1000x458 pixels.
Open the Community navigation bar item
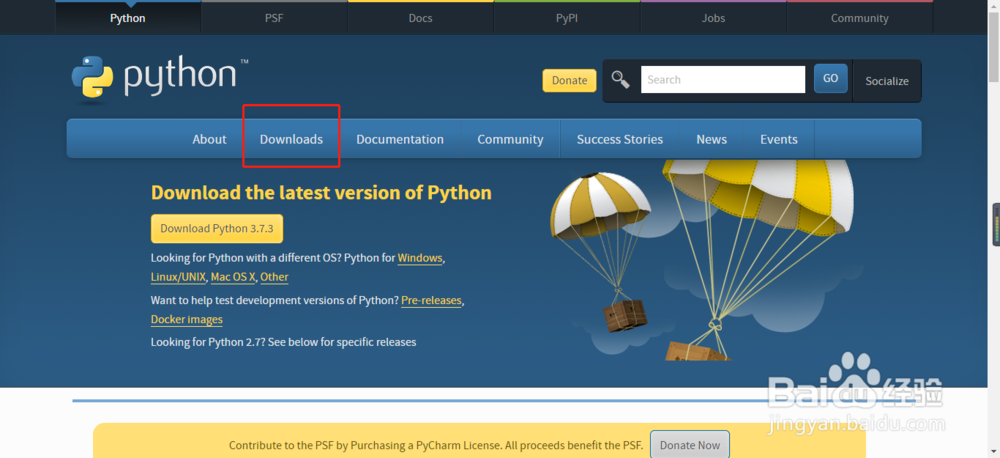(510, 139)
